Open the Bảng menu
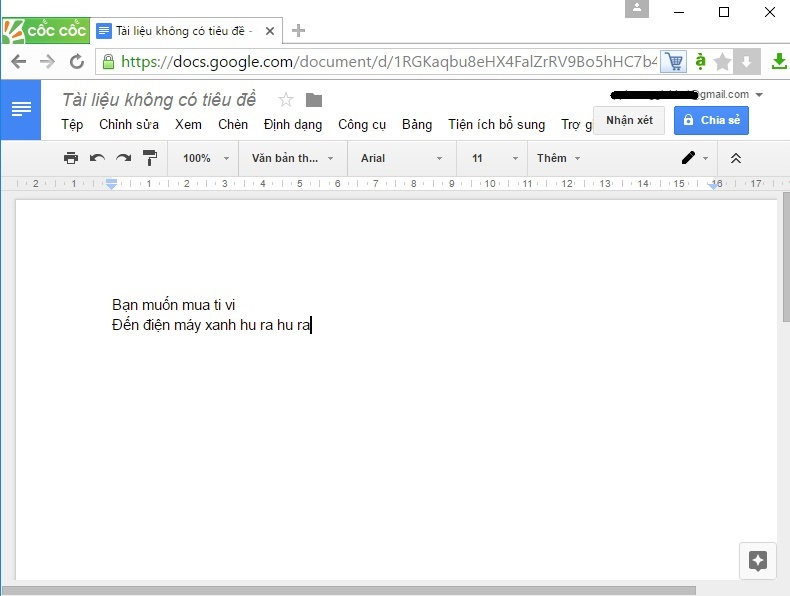Viewport: 790px width, 596px height. [x=417, y=124]
